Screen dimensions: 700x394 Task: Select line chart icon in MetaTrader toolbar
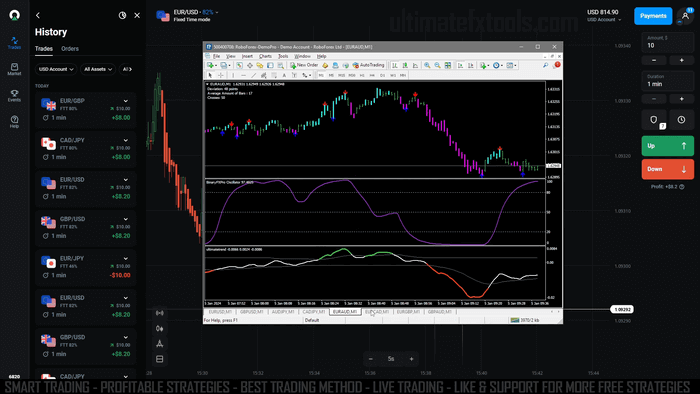point(415,65)
